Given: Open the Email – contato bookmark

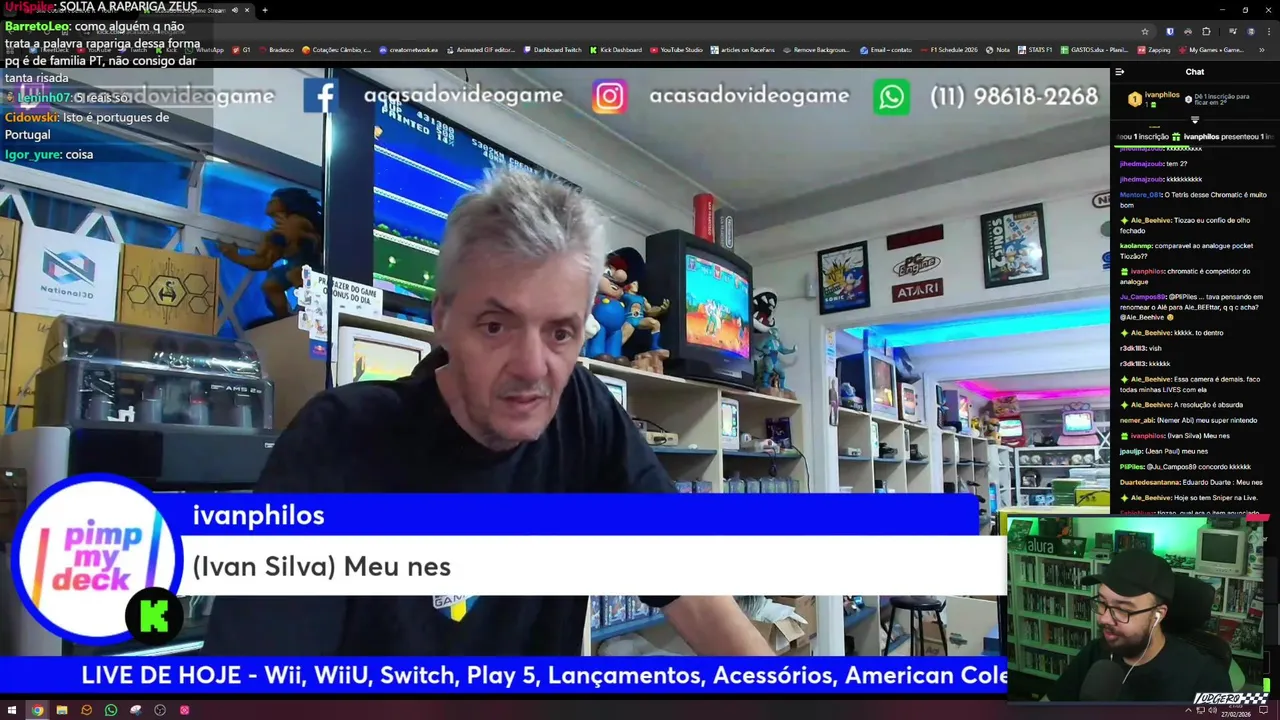Looking at the screenshot, I should pyautogui.click(x=885, y=50).
